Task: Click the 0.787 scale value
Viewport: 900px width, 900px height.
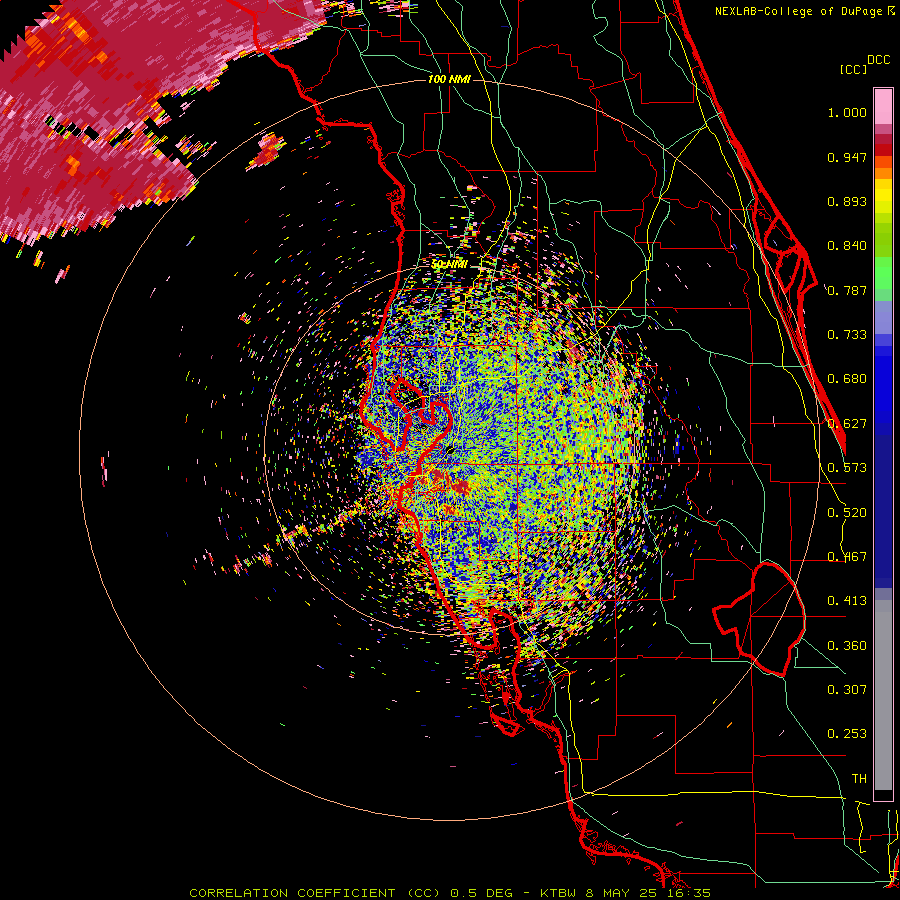Action: (x=847, y=290)
